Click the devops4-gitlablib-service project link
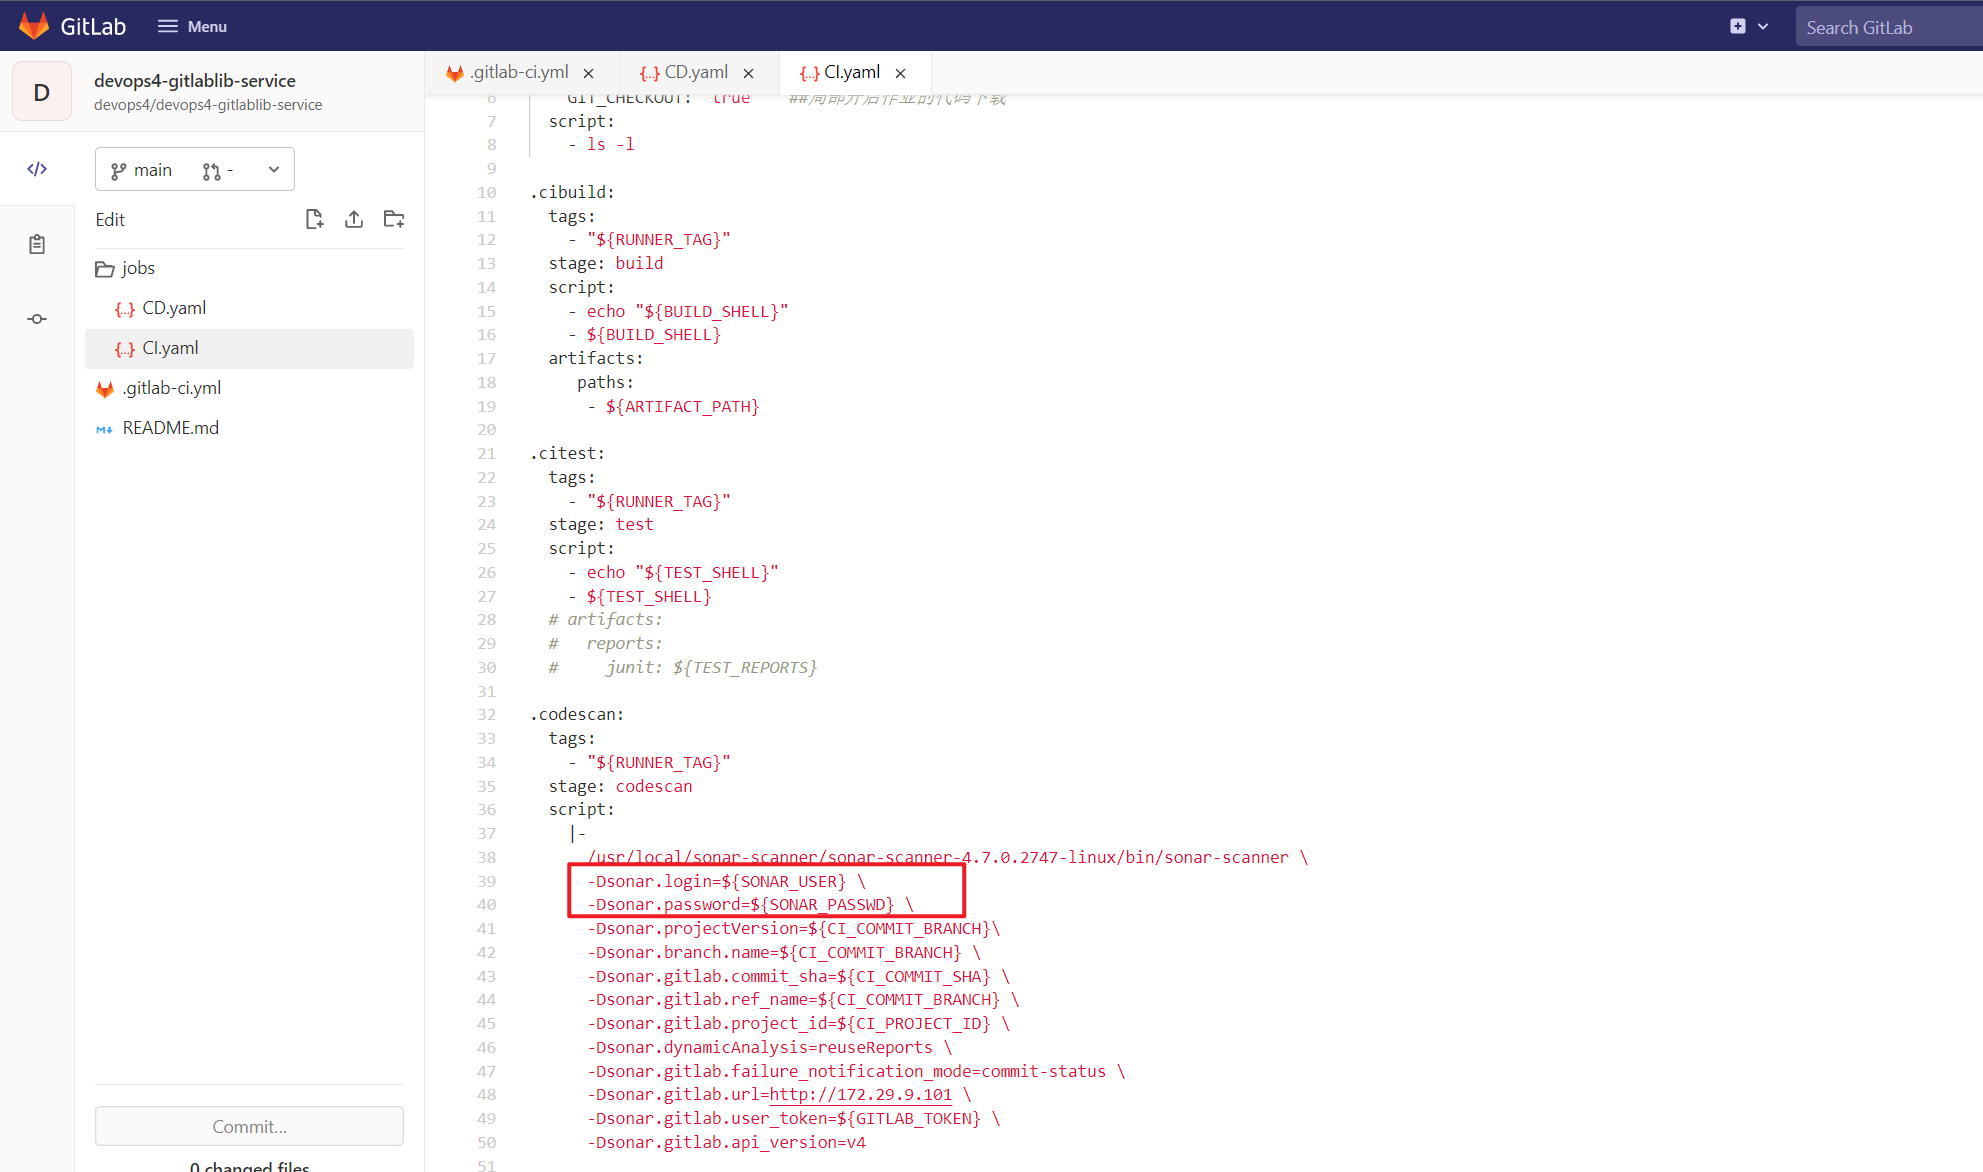The width and height of the screenshot is (1983, 1172). tap(195, 81)
